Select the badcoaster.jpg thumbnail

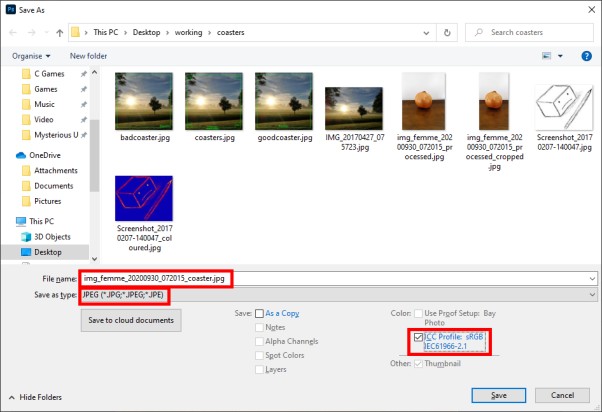click(x=144, y=101)
